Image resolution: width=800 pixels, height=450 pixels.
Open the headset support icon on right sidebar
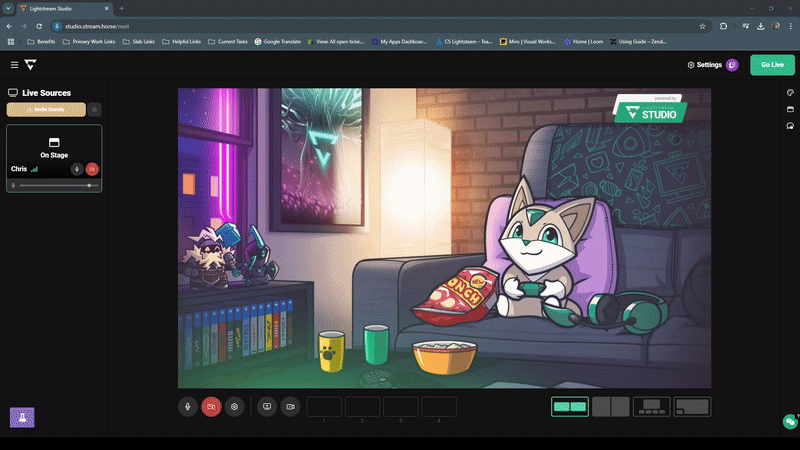790,126
